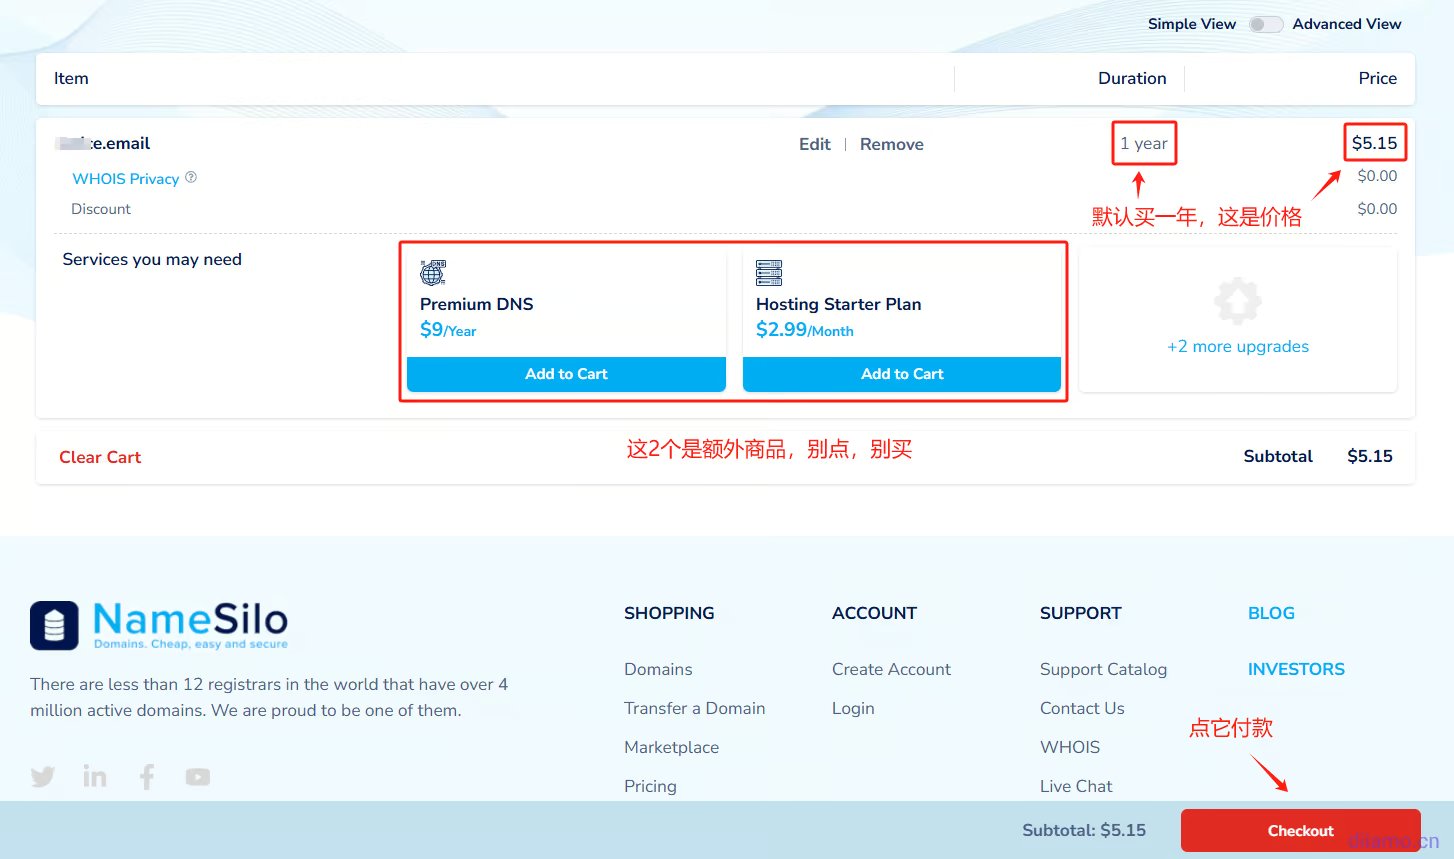The image size is (1454, 859).
Task: Open the Pricing footer link
Action: [650, 786]
